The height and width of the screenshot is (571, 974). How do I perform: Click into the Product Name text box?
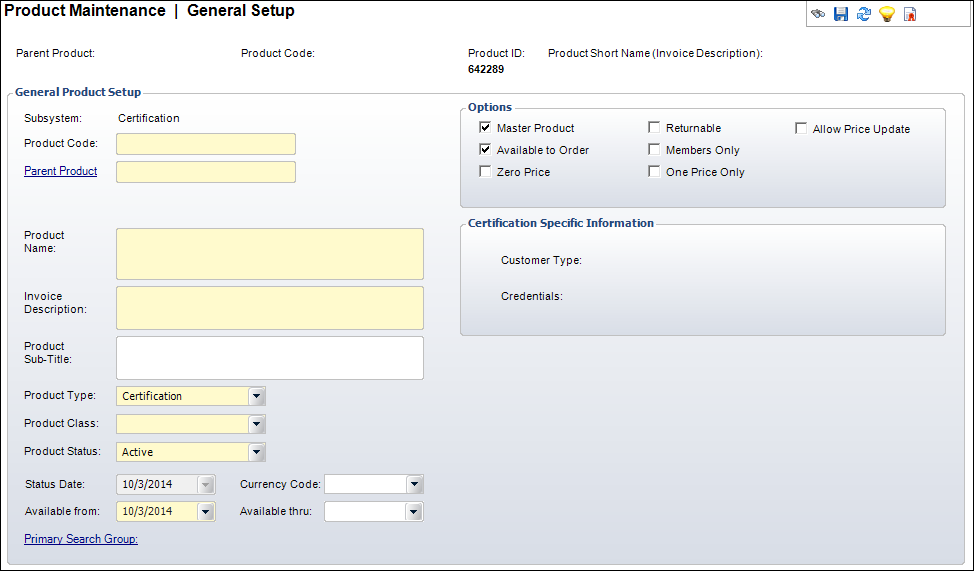click(270, 254)
